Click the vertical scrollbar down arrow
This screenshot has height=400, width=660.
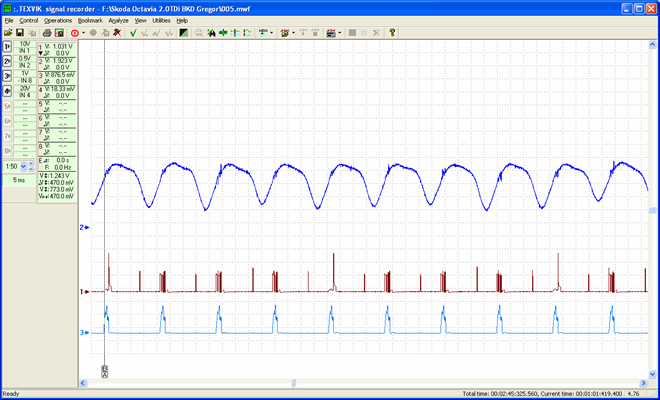click(x=652, y=374)
